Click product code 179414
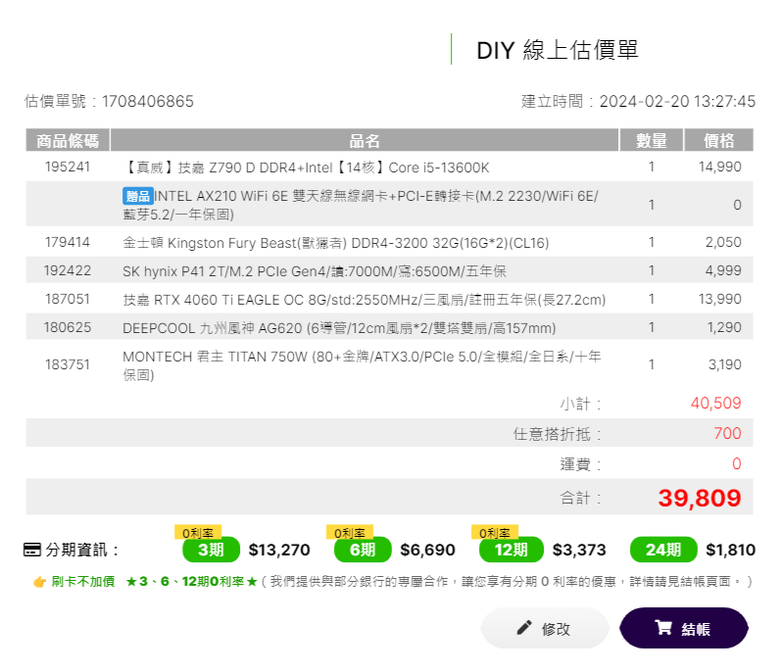Viewport: 780px width, 672px height. pos(67,242)
